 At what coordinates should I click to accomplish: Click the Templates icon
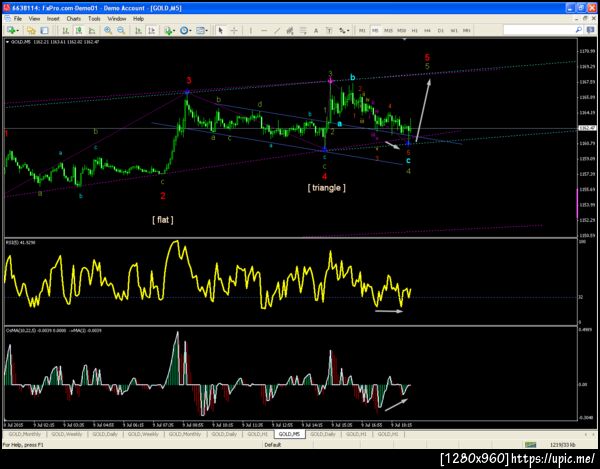[201, 31]
